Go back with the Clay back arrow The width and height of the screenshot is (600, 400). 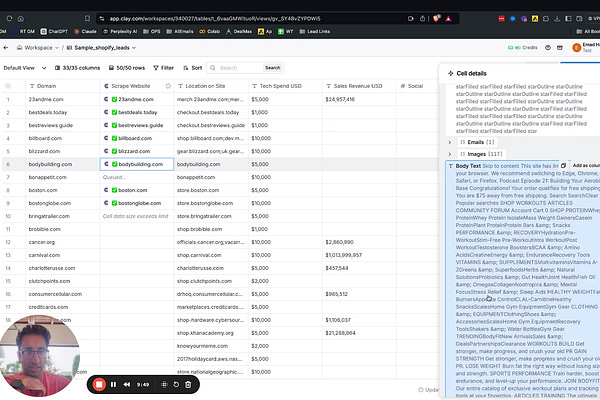point(6,48)
